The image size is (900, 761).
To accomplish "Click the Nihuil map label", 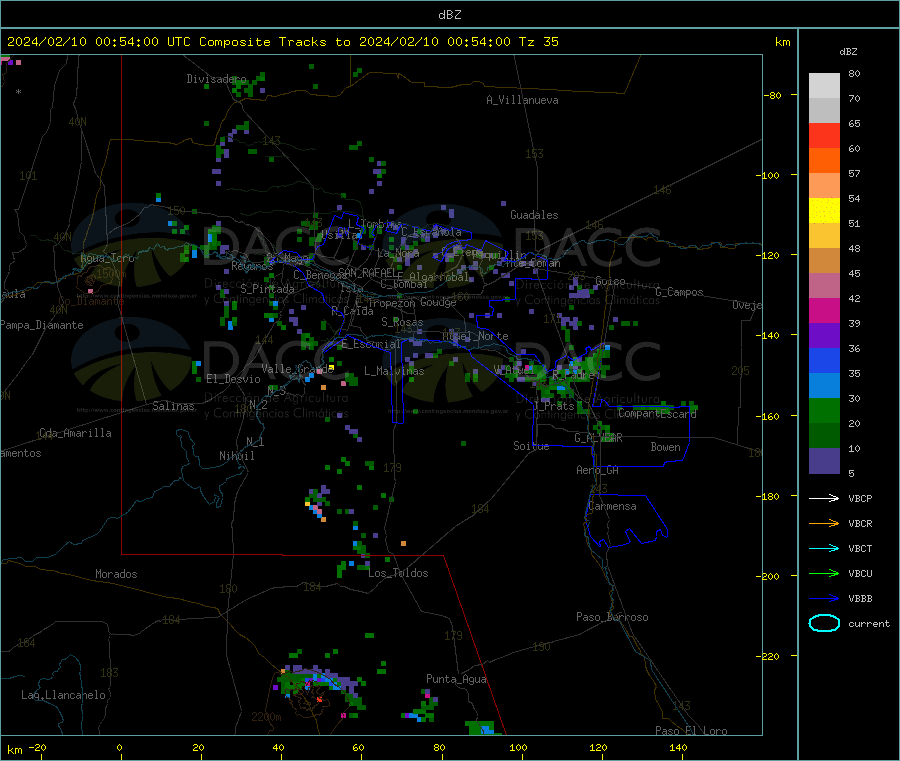I will (236, 456).
